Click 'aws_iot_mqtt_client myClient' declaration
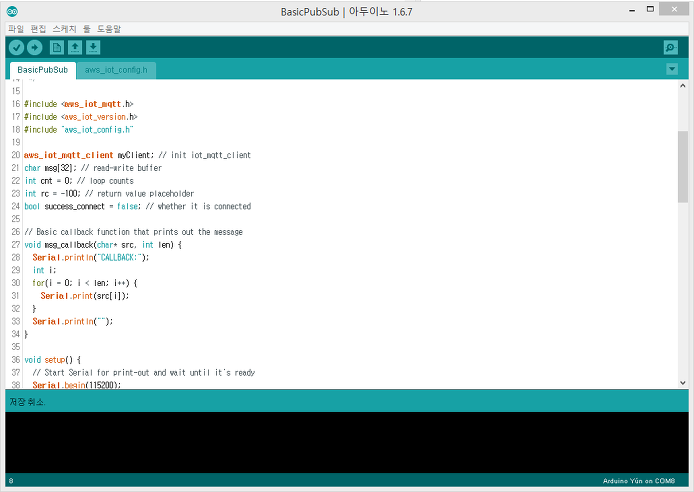The height and width of the screenshot is (492, 694). click(137, 155)
